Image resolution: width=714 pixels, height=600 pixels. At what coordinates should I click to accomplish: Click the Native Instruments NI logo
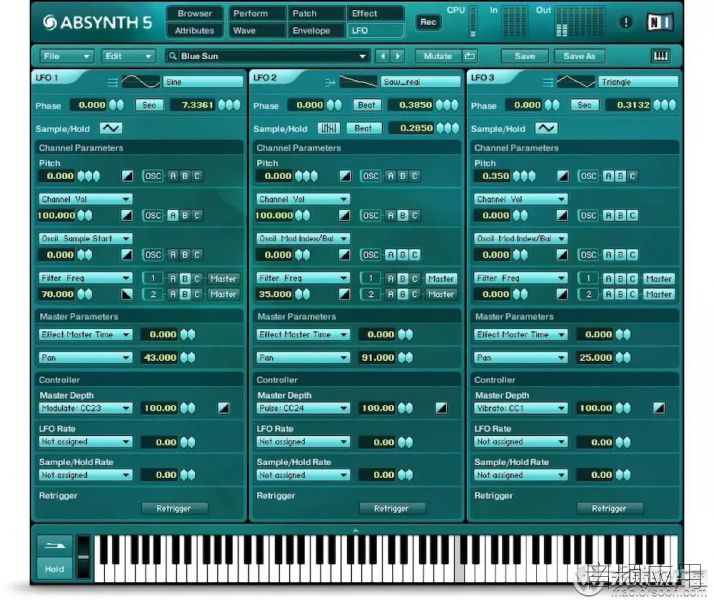(660, 22)
